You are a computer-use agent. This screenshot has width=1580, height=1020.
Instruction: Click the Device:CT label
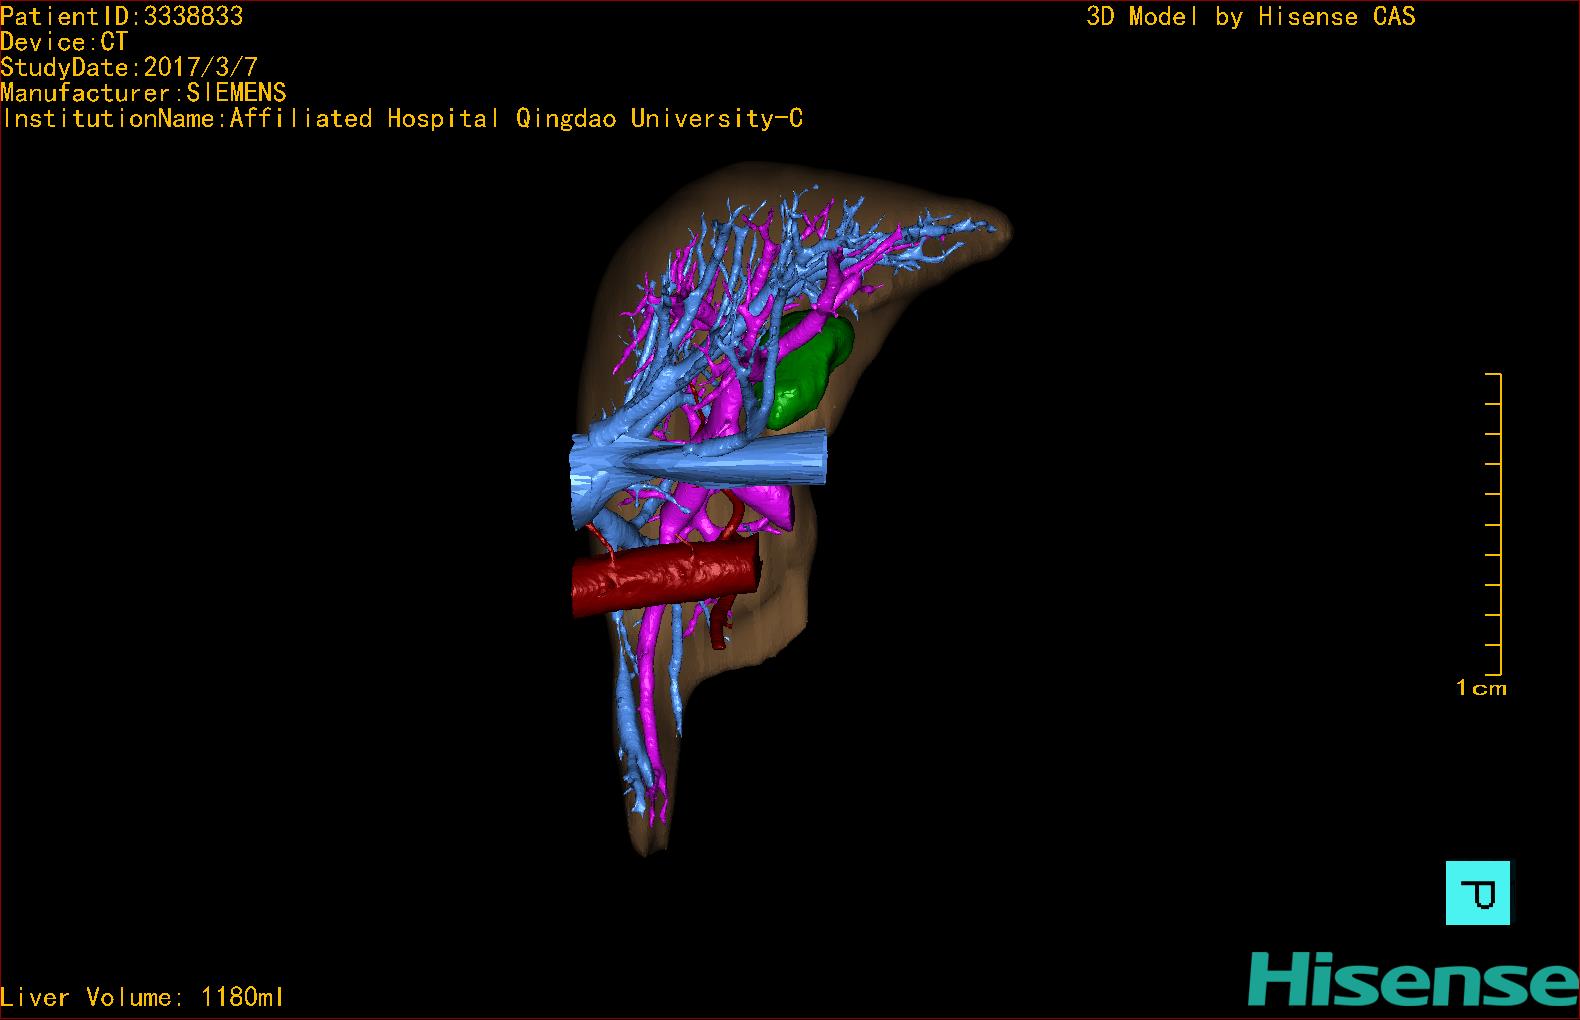(65, 42)
